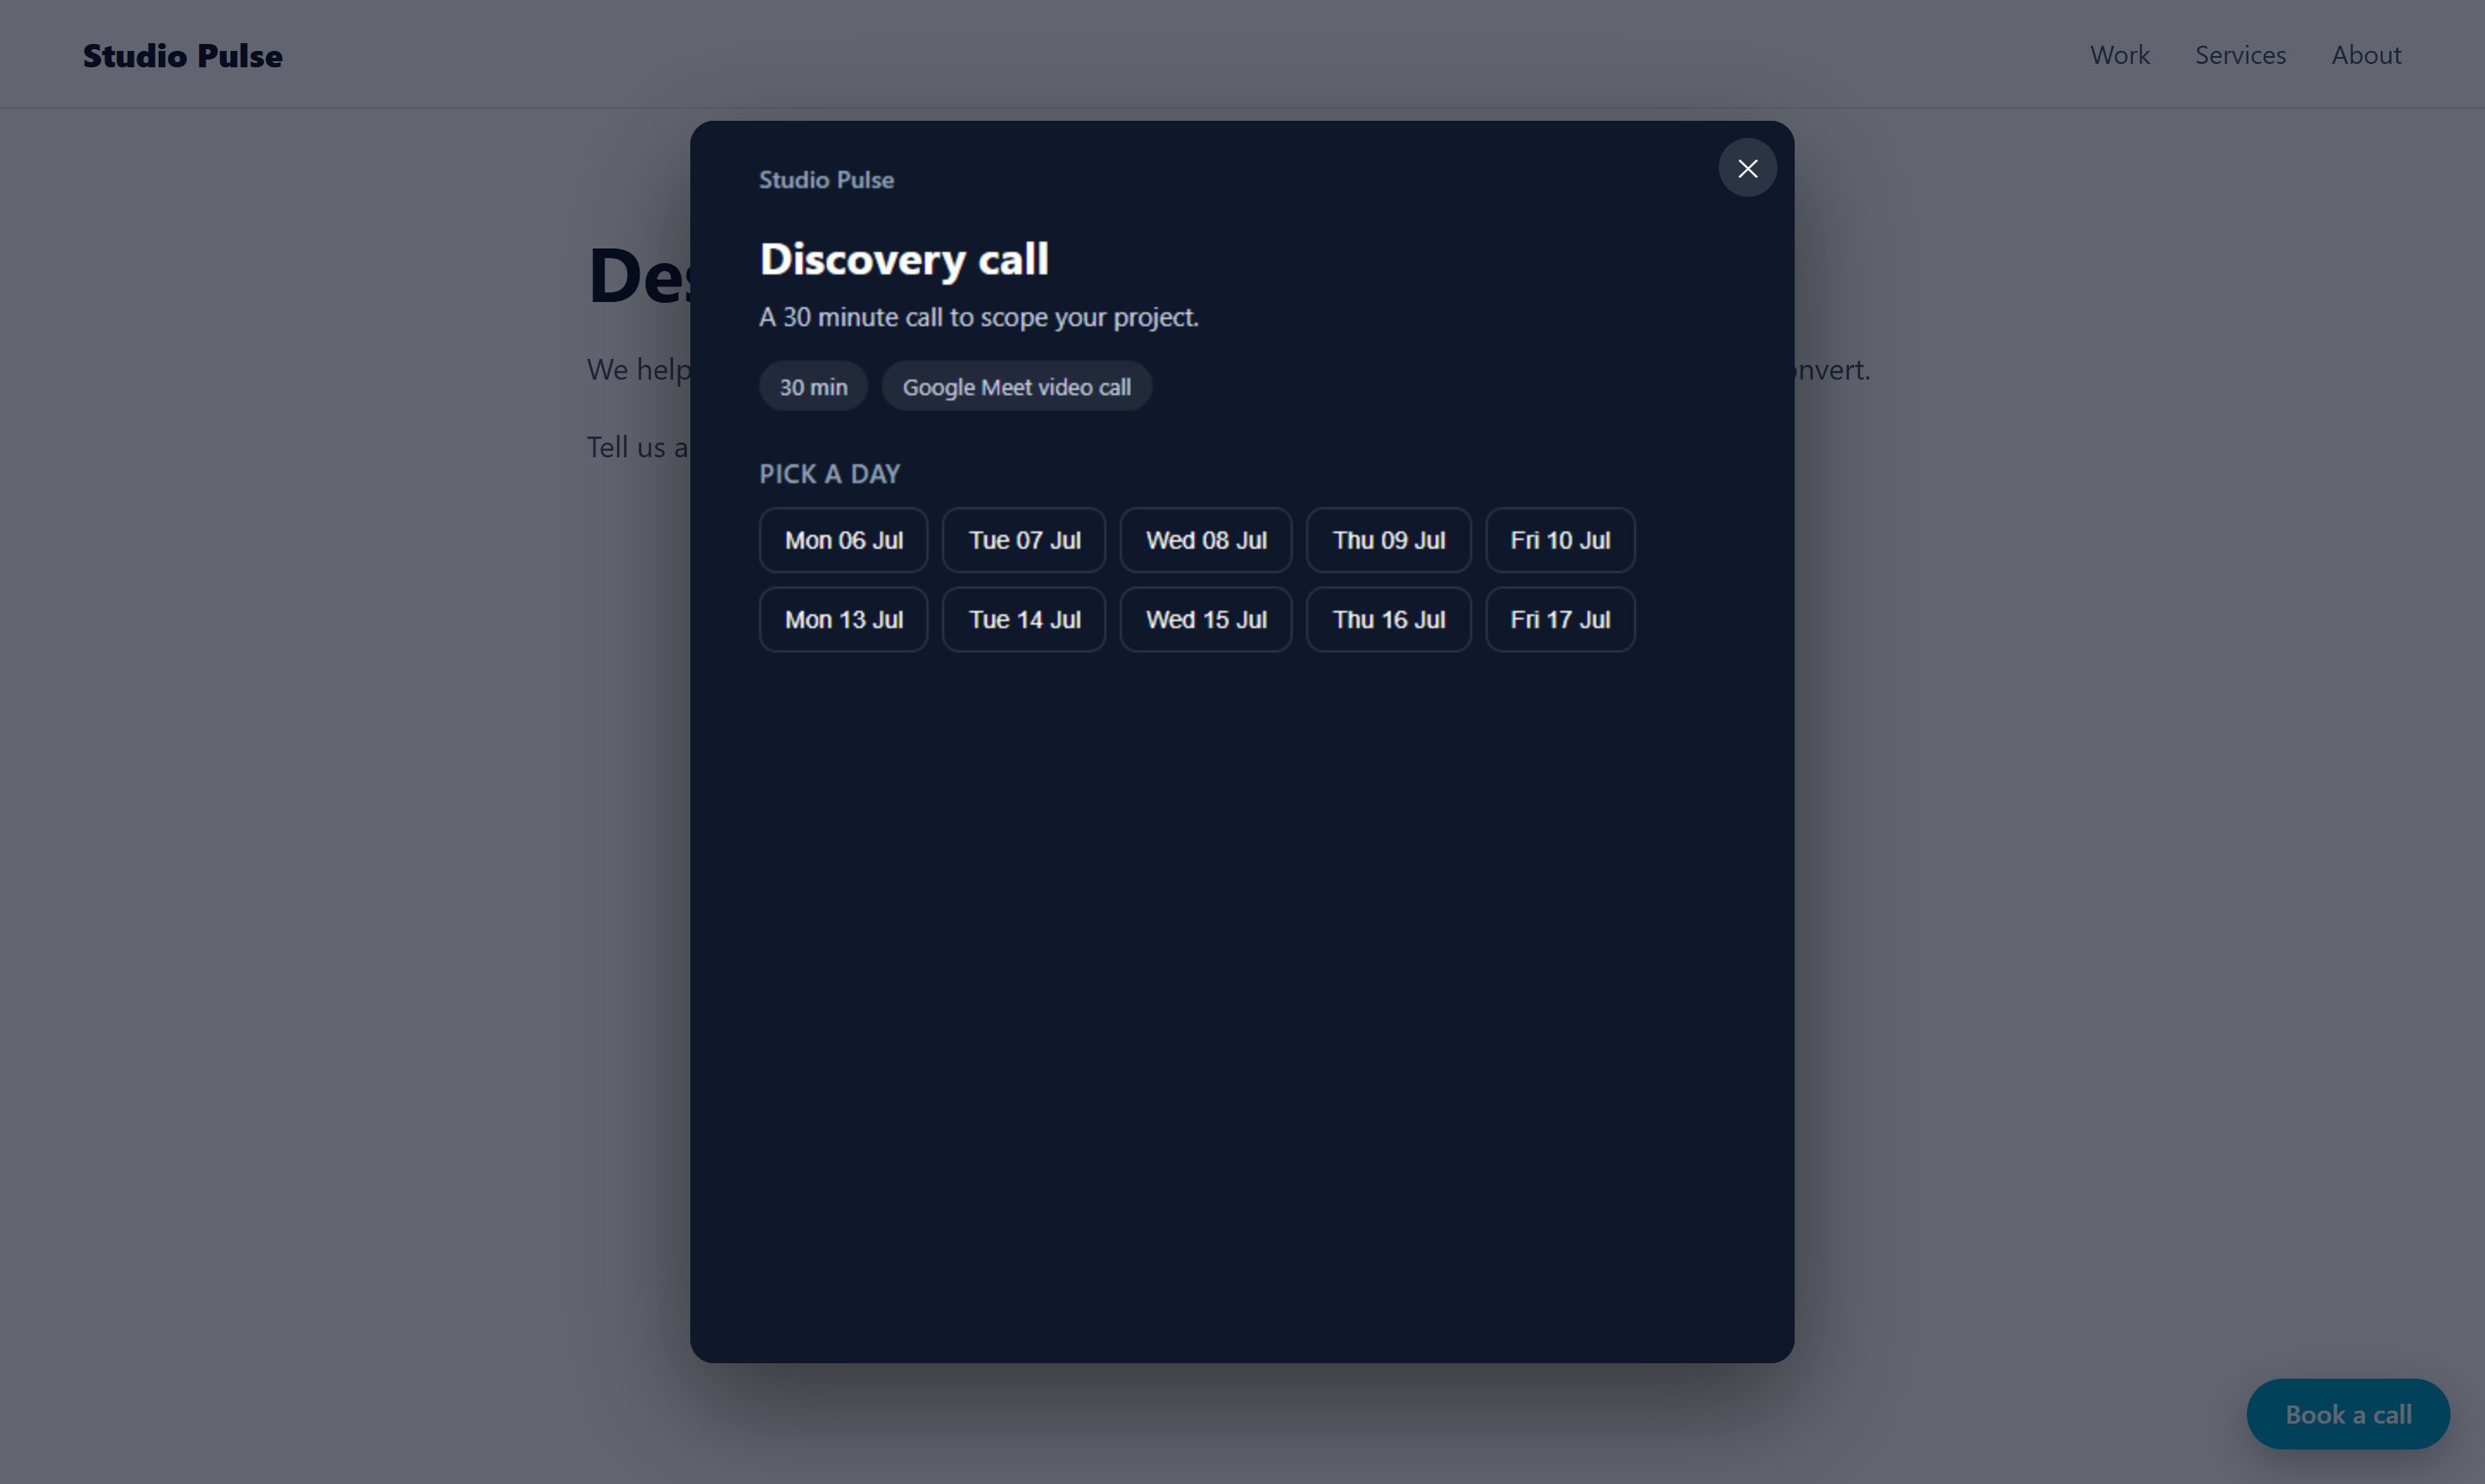The width and height of the screenshot is (2485, 1484).
Task: Close the Discovery call dialog
Action: click(x=1747, y=168)
